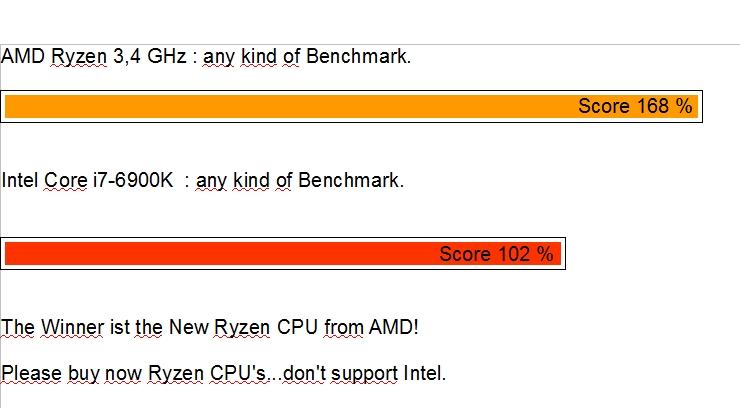Click the word 'Intel' before 'Core'
The height and width of the screenshot is (408, 740).
[20, 180]
